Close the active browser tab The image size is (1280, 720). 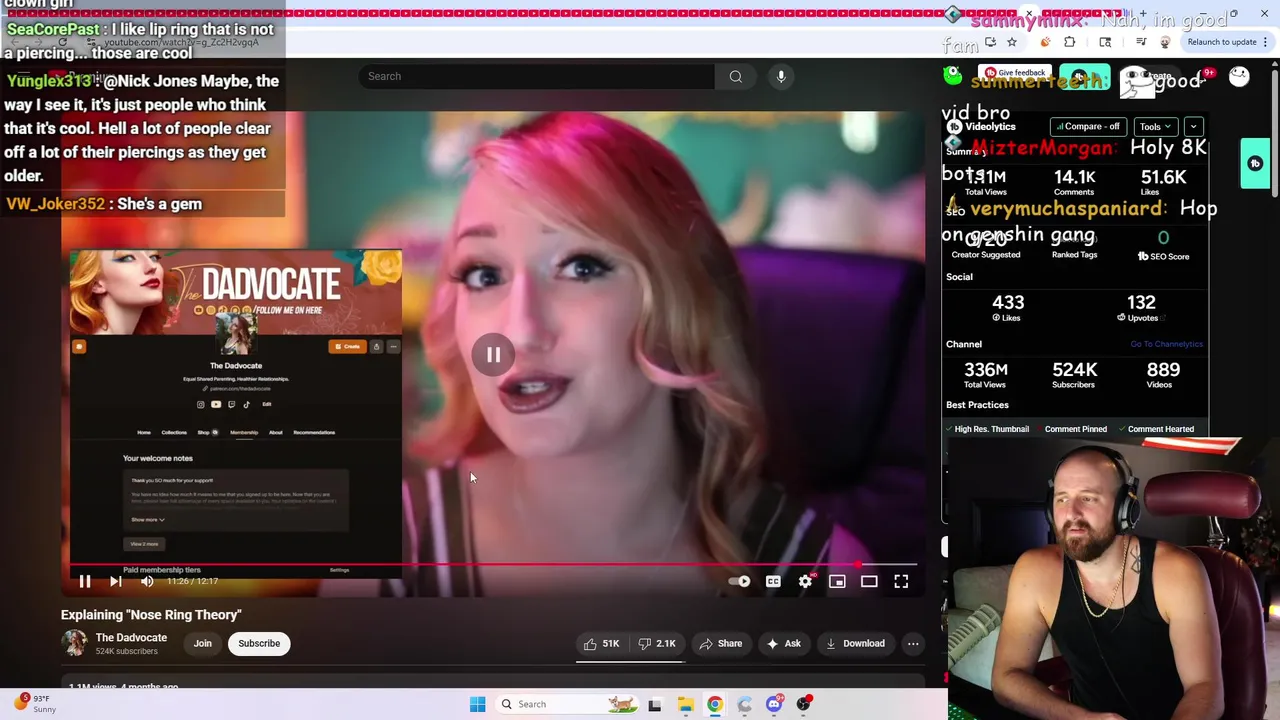pos(1029,14)
